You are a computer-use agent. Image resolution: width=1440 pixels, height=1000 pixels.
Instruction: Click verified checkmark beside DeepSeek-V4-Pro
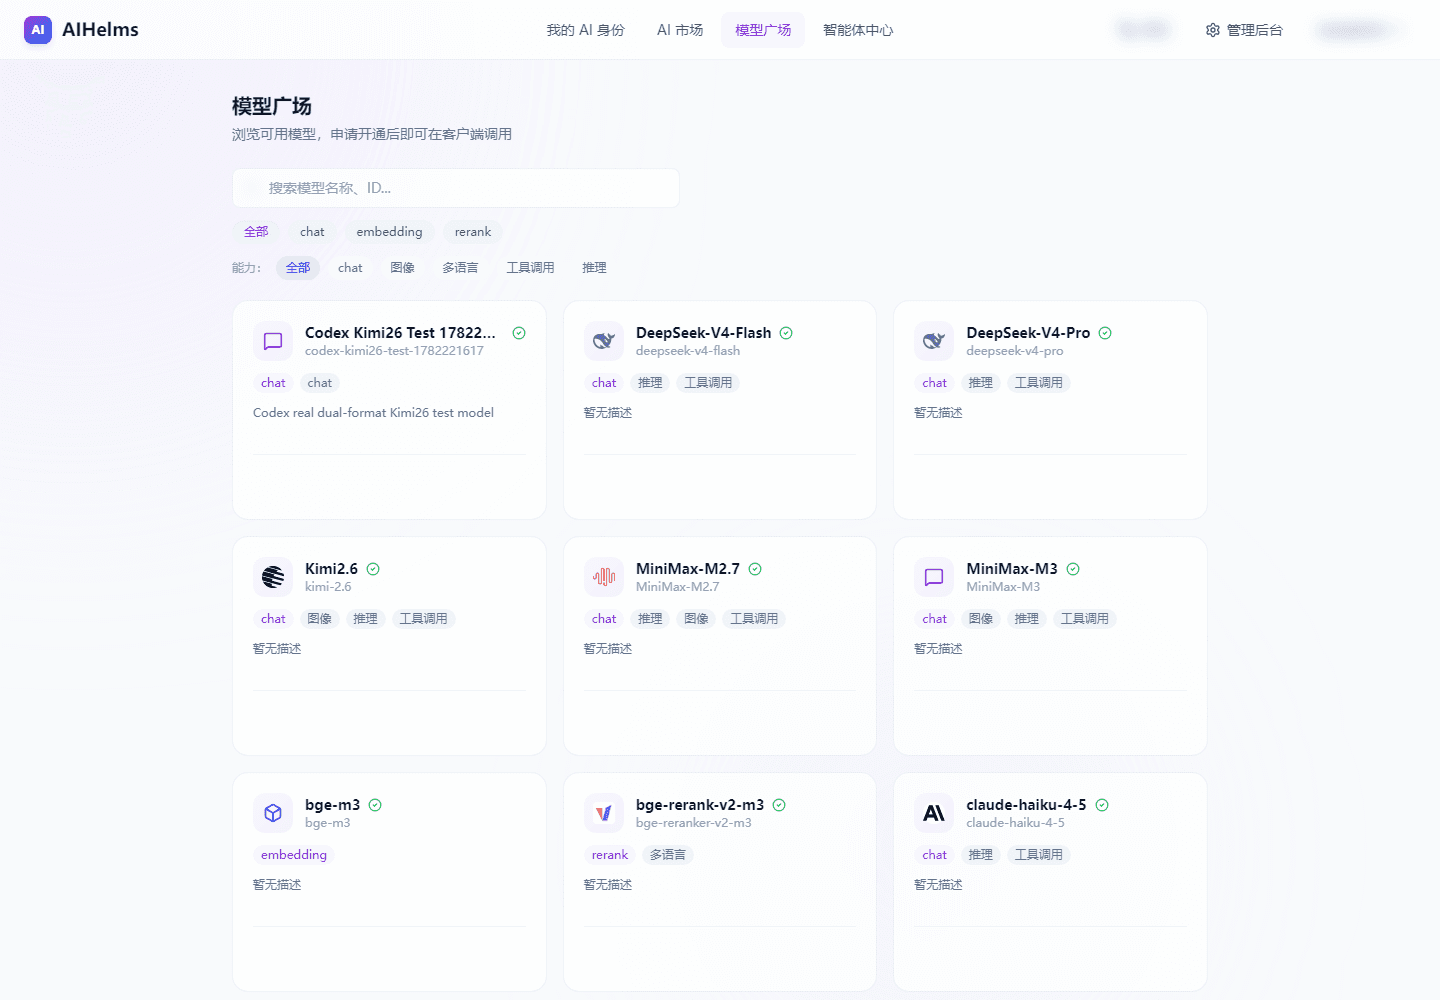[1105, 333]
